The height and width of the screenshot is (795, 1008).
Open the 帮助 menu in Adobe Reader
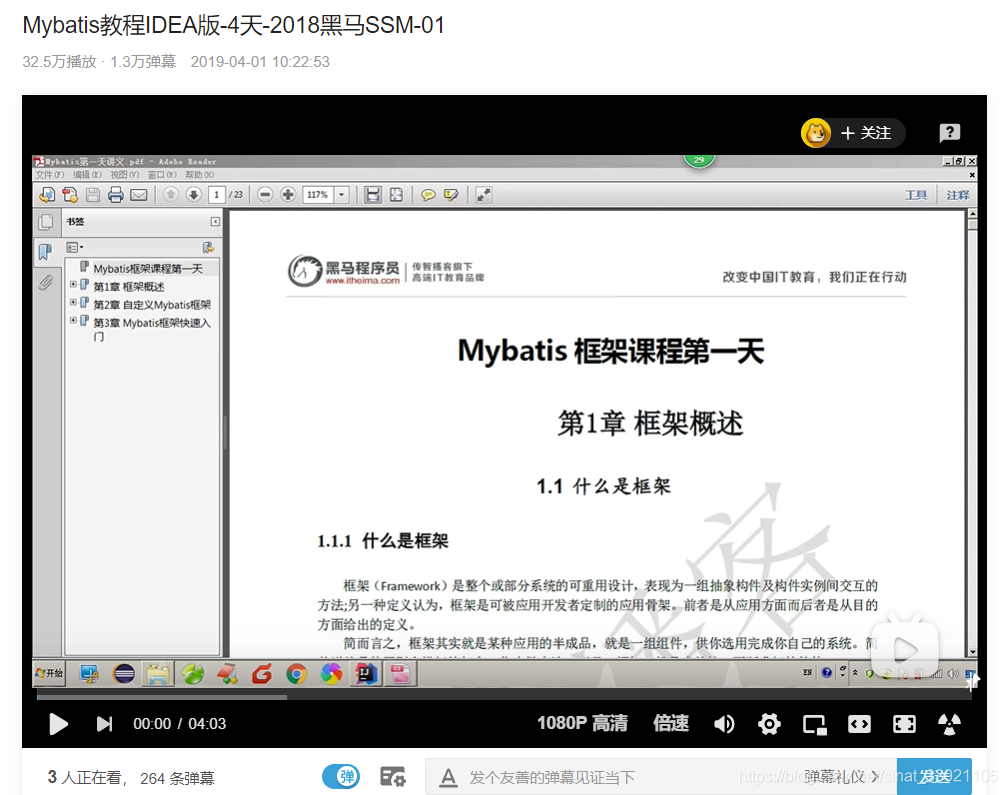point(200,175)
